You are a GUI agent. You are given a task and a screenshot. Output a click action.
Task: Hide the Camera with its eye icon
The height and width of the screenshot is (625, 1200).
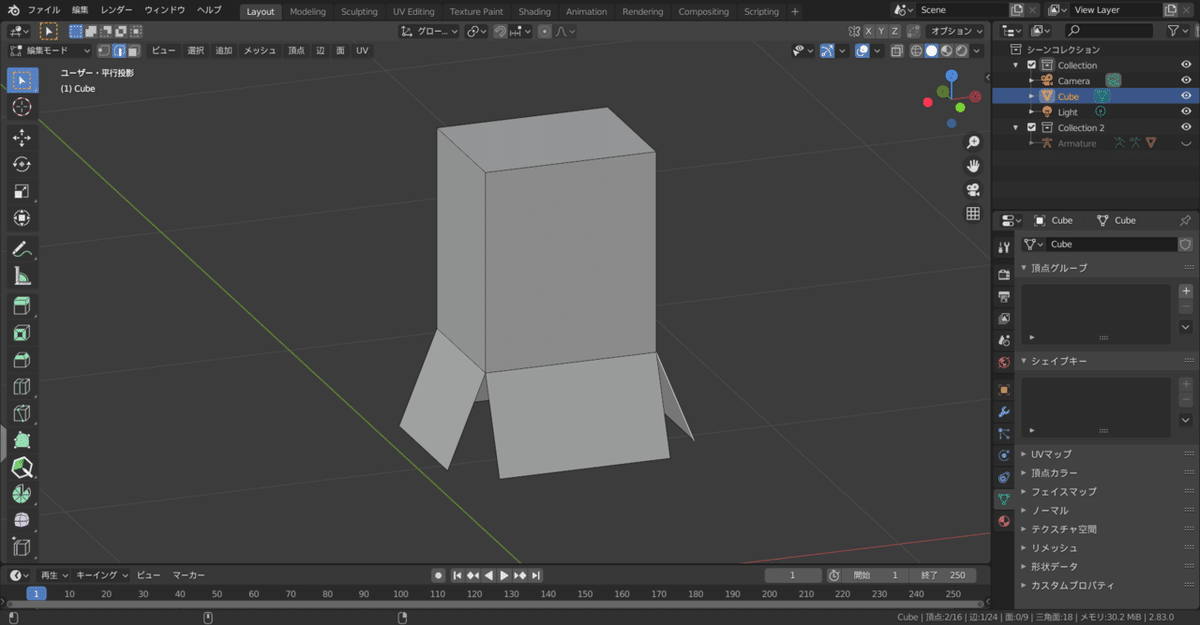[1185, 81]
